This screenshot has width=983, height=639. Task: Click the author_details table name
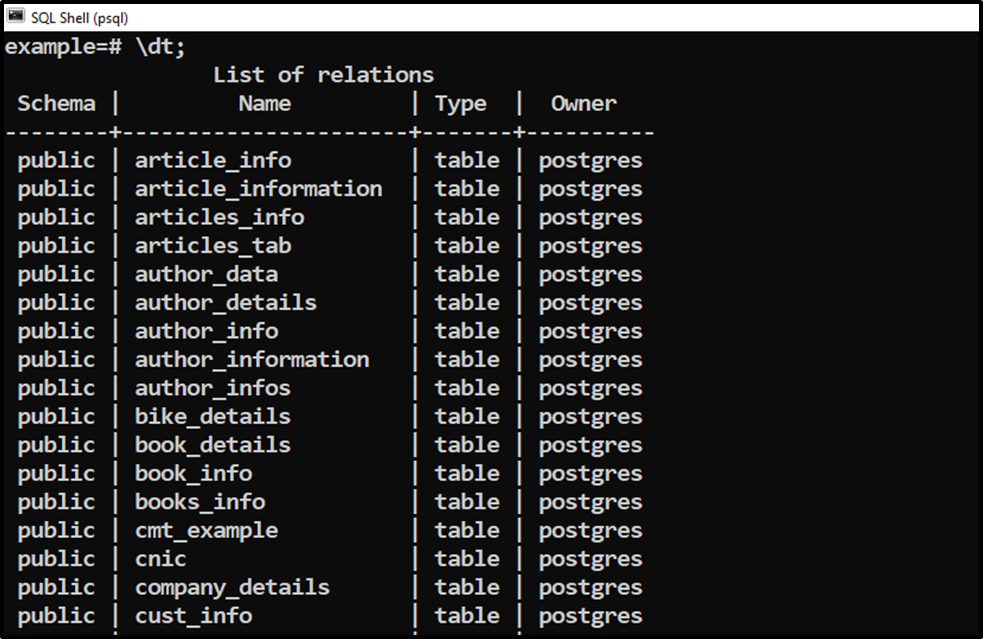(x=226, y=303)
